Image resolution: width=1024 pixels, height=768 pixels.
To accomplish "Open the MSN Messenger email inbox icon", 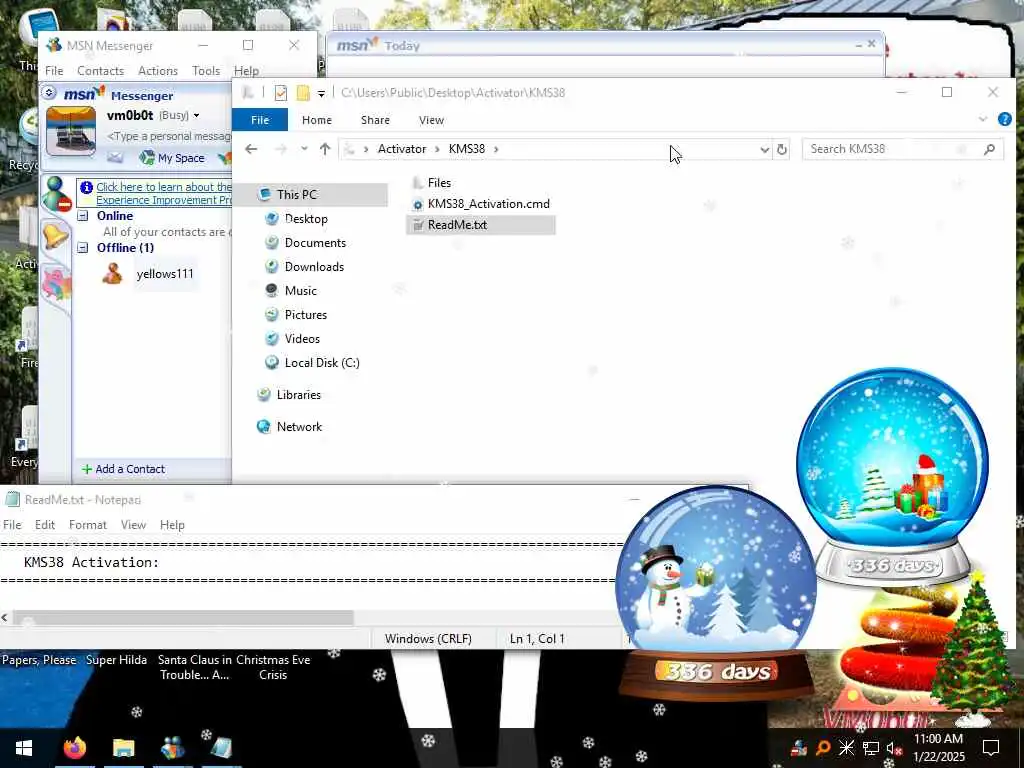I will (115, 157).
